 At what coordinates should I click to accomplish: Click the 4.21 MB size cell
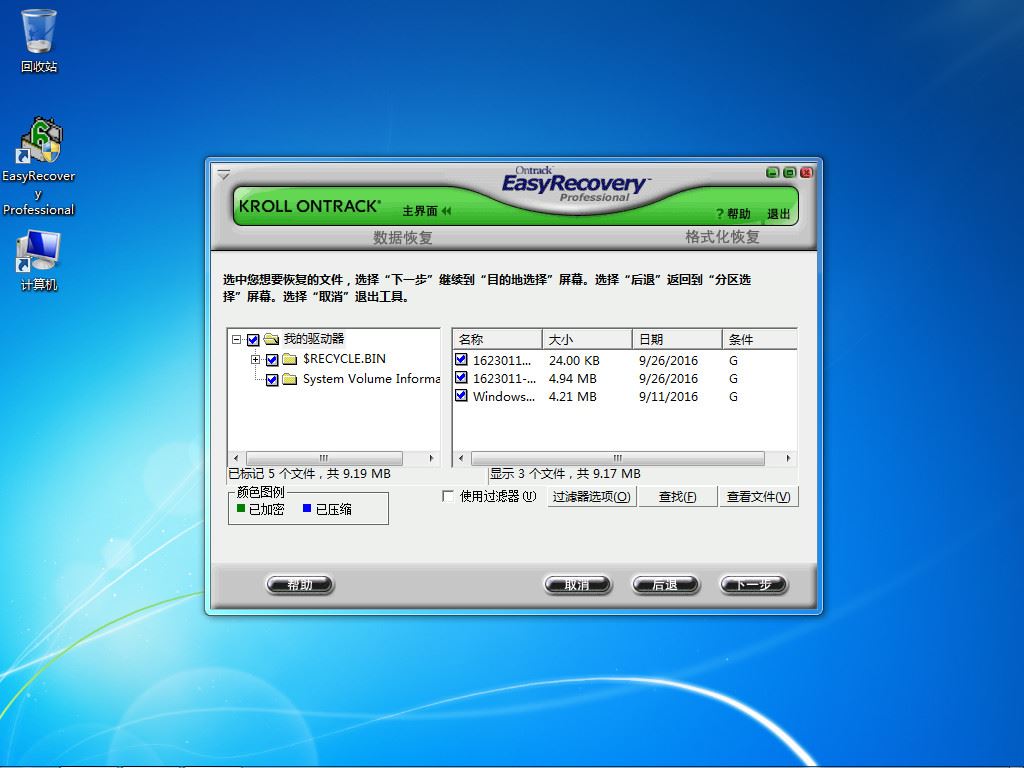coord(573,396)
